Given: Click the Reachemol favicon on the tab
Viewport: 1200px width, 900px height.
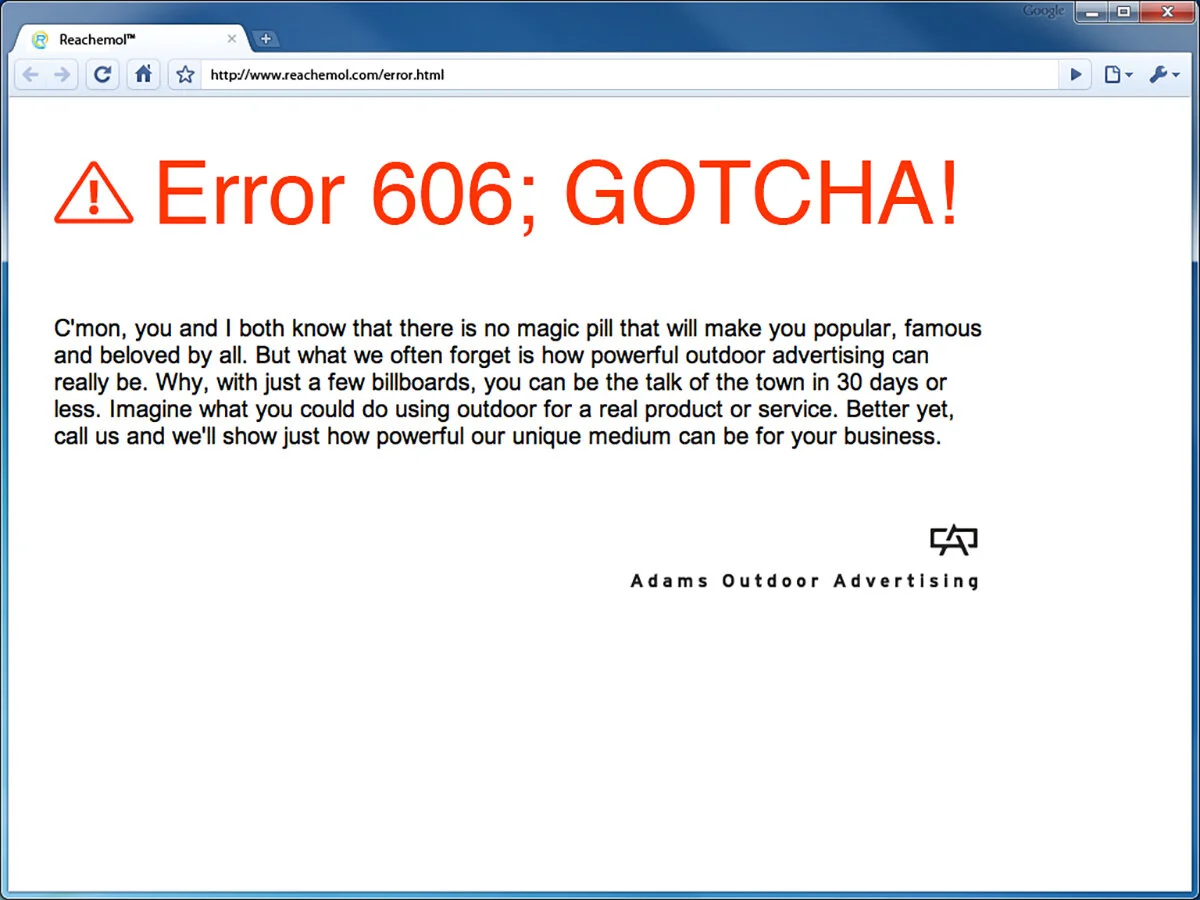Looking at the screenshot, I should pyautogui.click(x=40, y=39).
